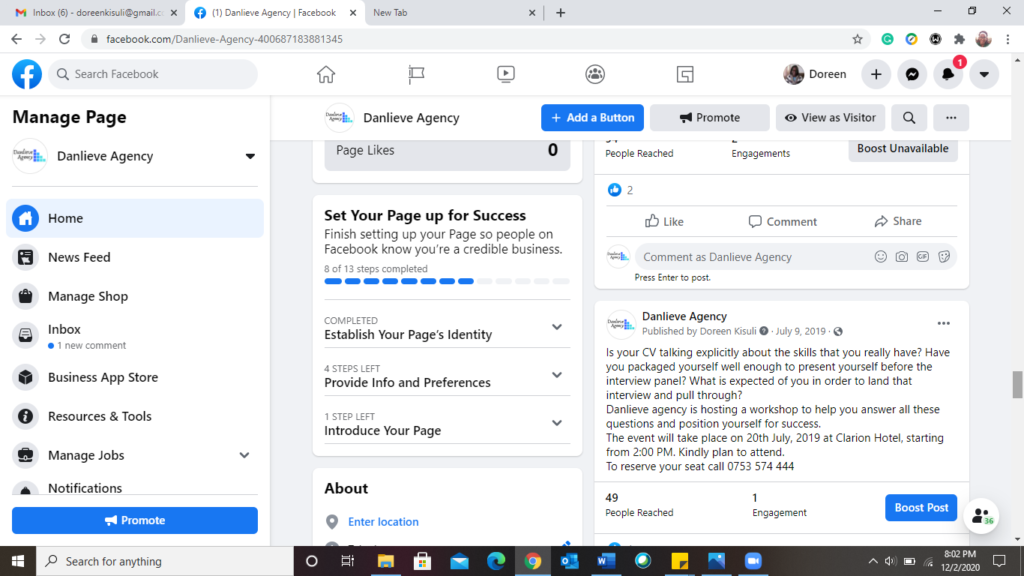The height and width of the screenshot is (576, 1024).
Task: Go back to previous page
Action: tap(16, 39)
